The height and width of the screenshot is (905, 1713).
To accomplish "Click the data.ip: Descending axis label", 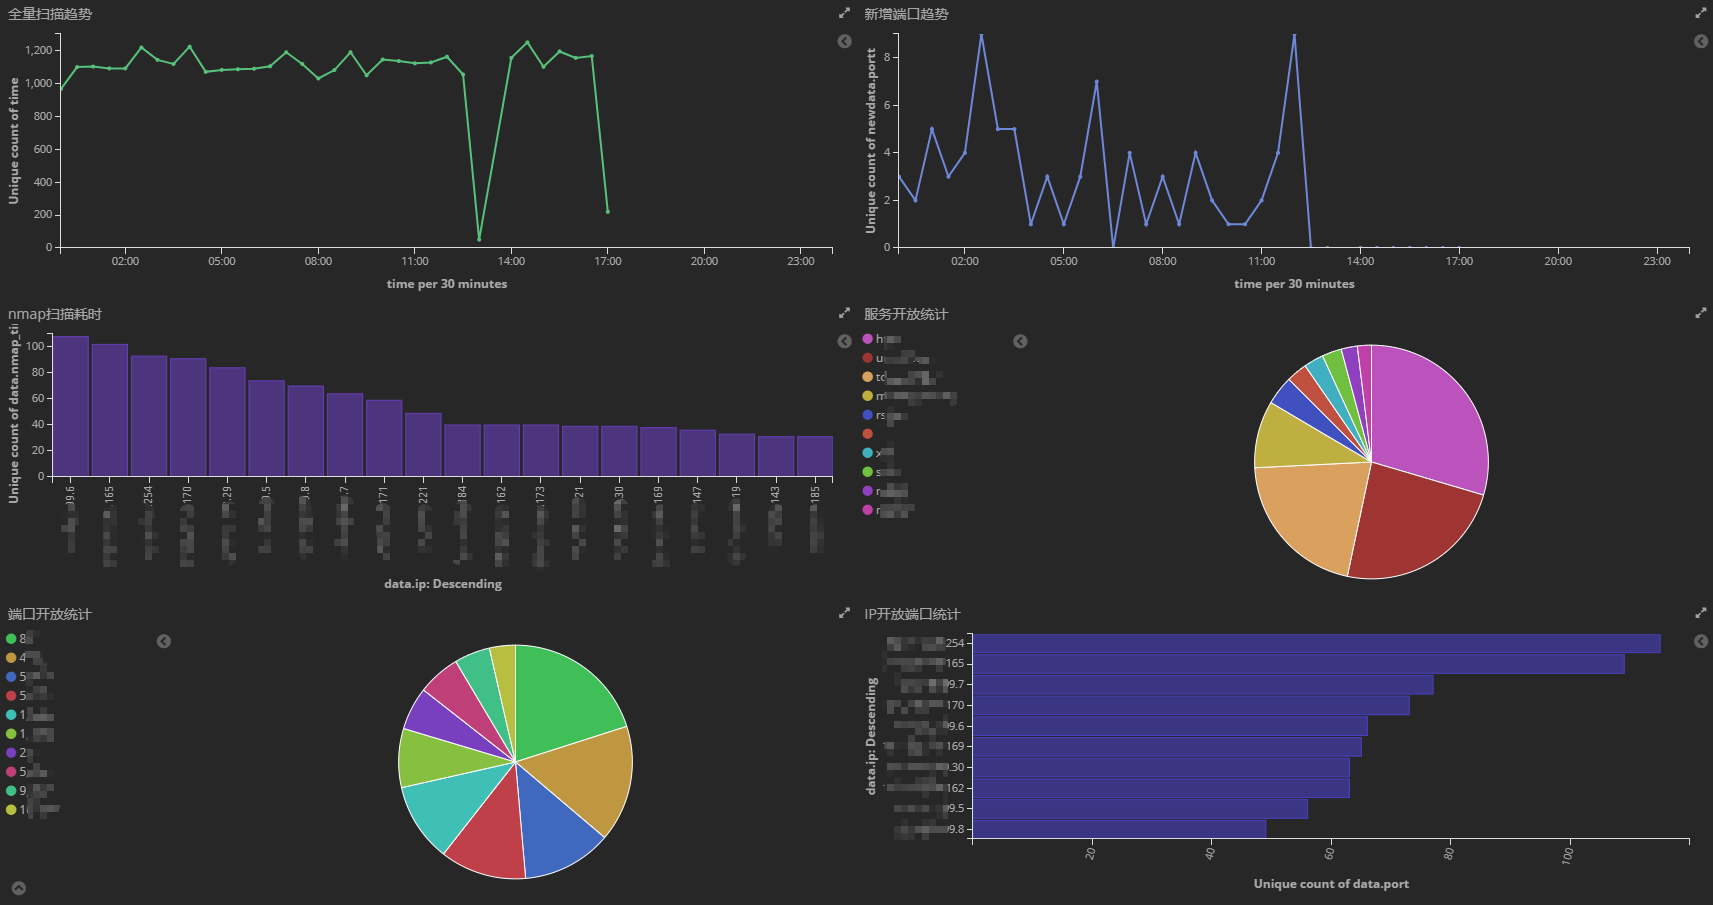I will click(x=443, y=583).
